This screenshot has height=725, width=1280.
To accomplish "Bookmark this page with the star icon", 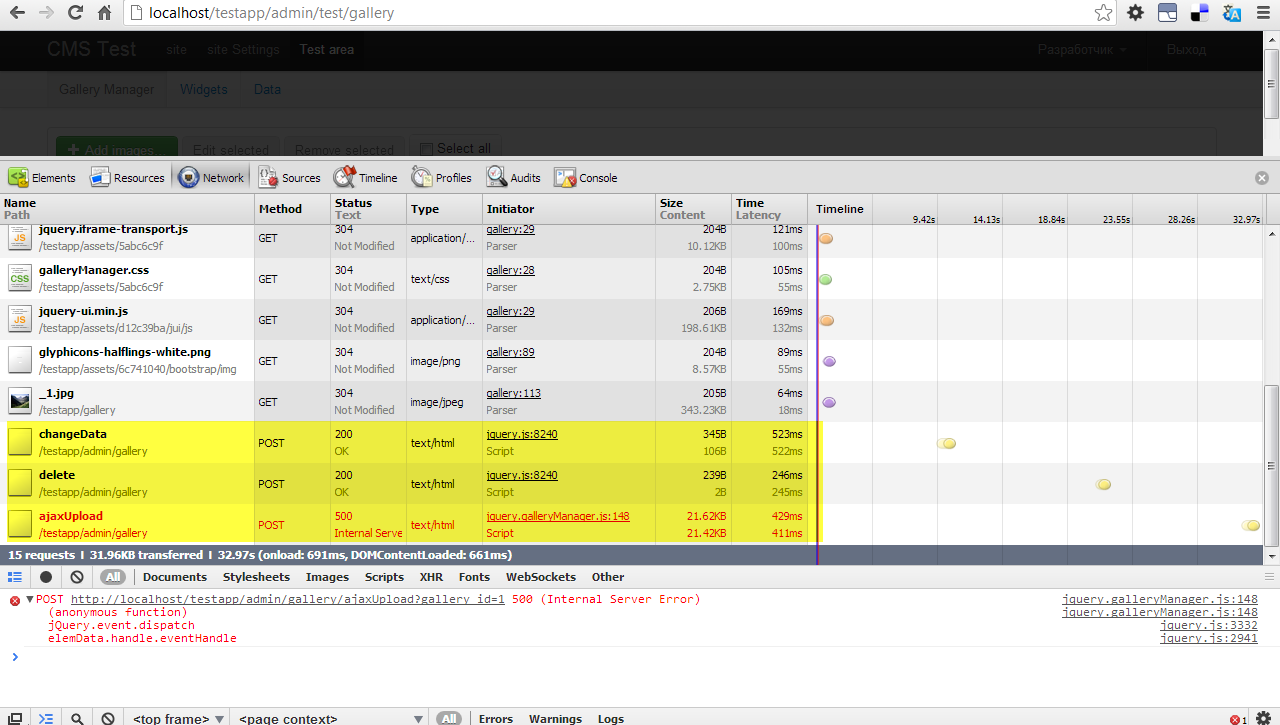I will pyautogui.click(x=1103, y=13).
